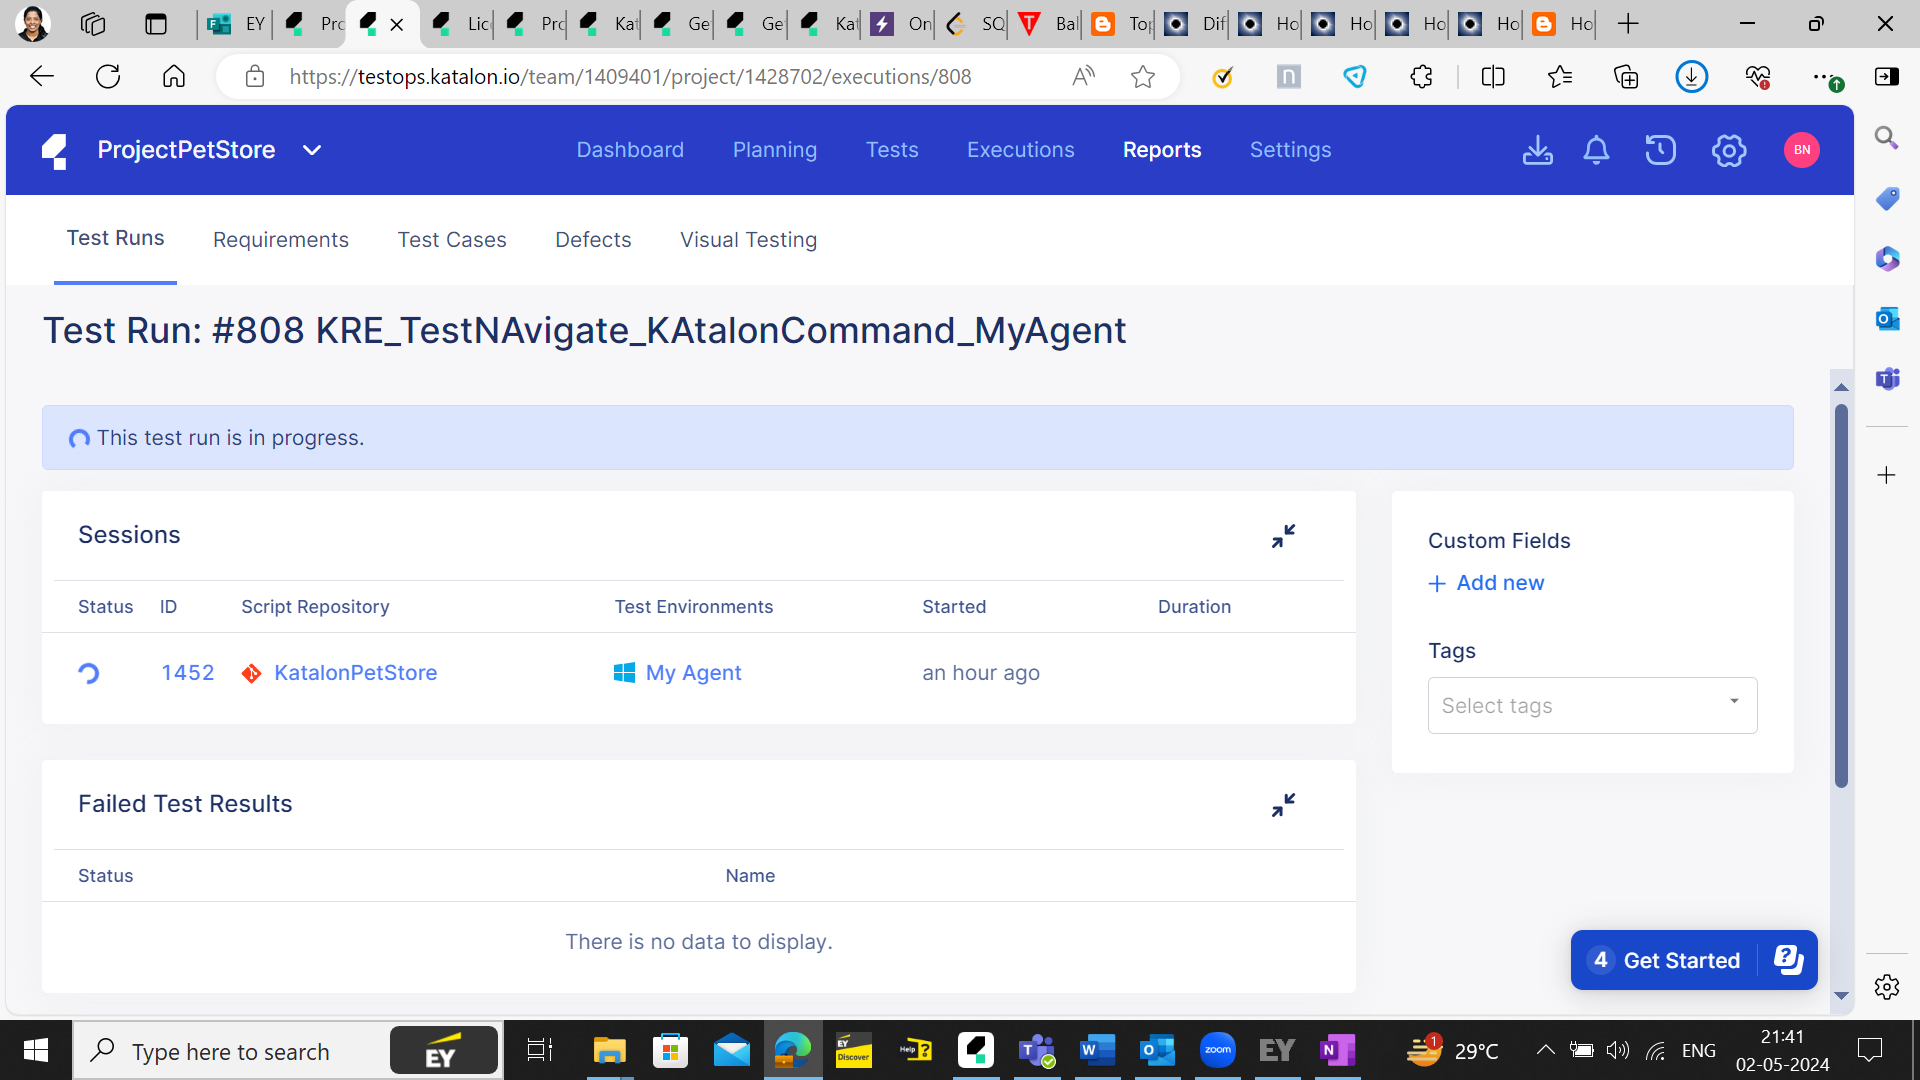Add new custom field
The width and height of the screenshot is (1920, 1080).
(x=1487, y=583)
